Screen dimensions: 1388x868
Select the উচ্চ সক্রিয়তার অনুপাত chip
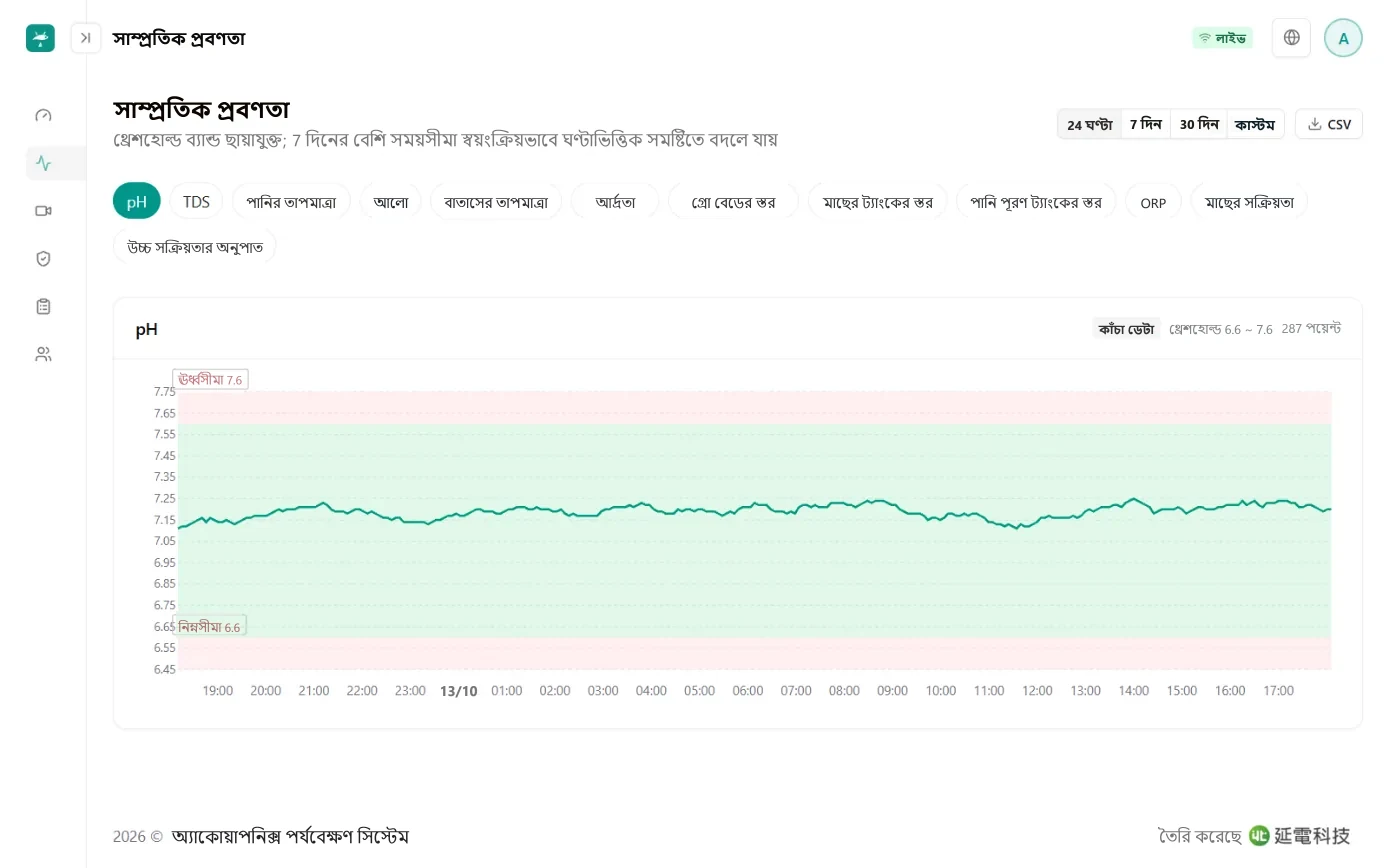pyautogui.click(x=195, y=246)
